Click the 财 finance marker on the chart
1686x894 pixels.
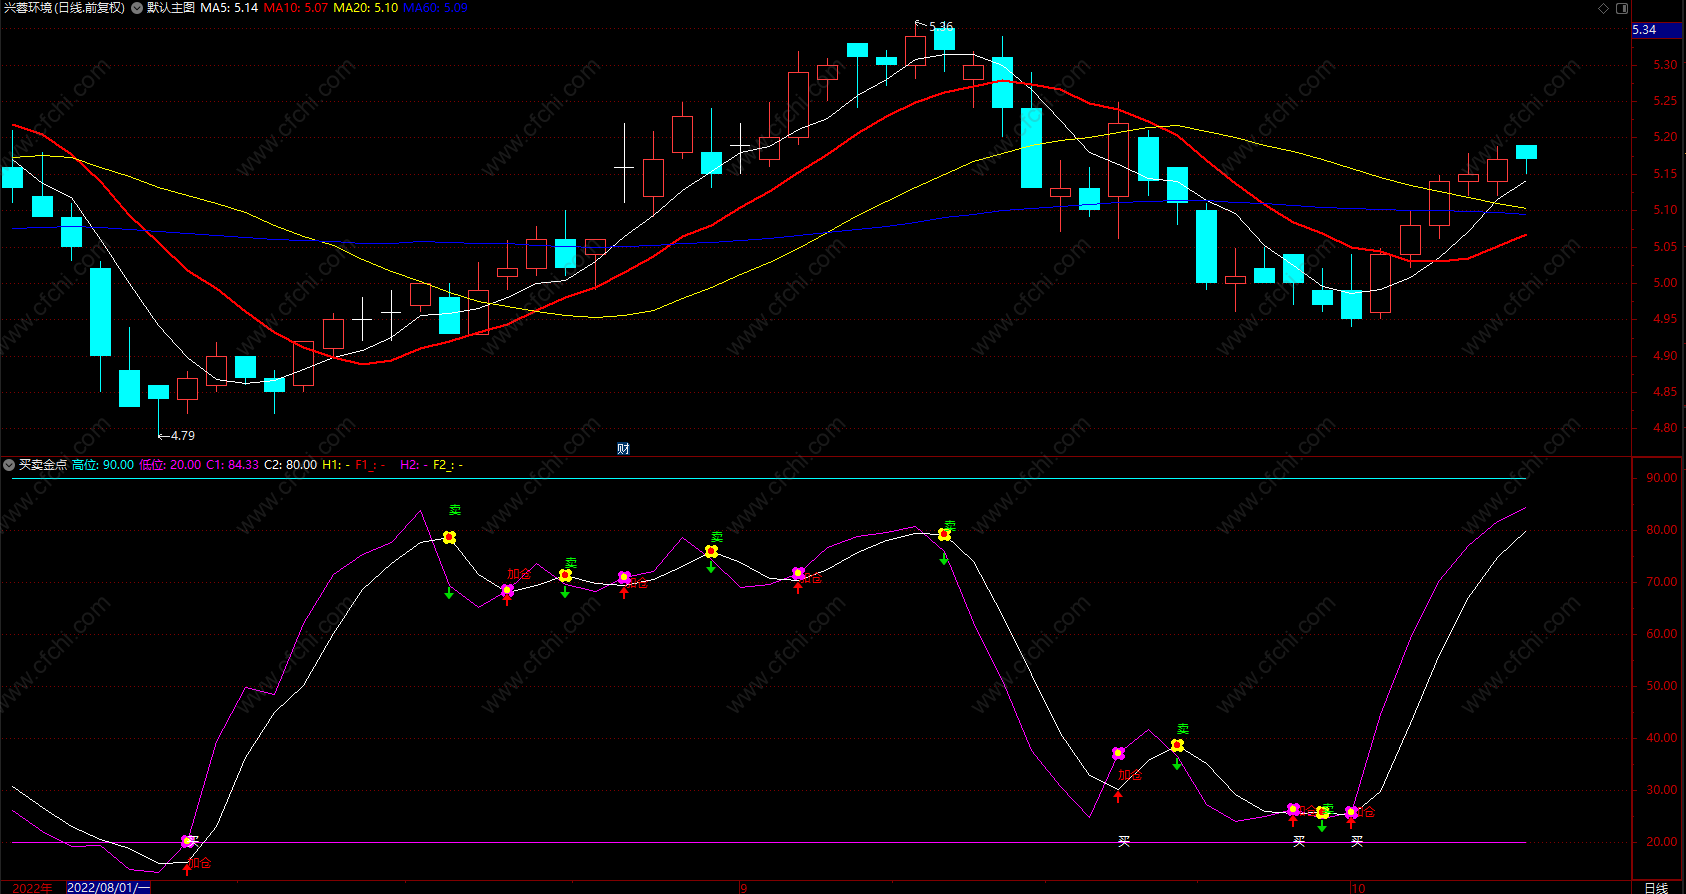[623, 449]
